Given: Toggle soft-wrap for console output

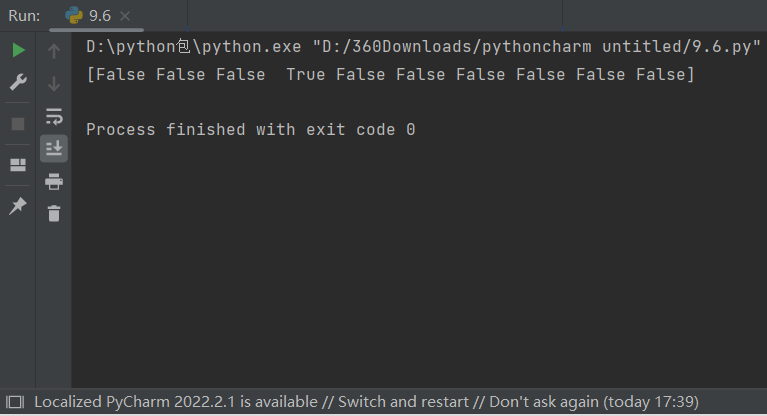Looking at the screenshot, I should tap(54, 116).
